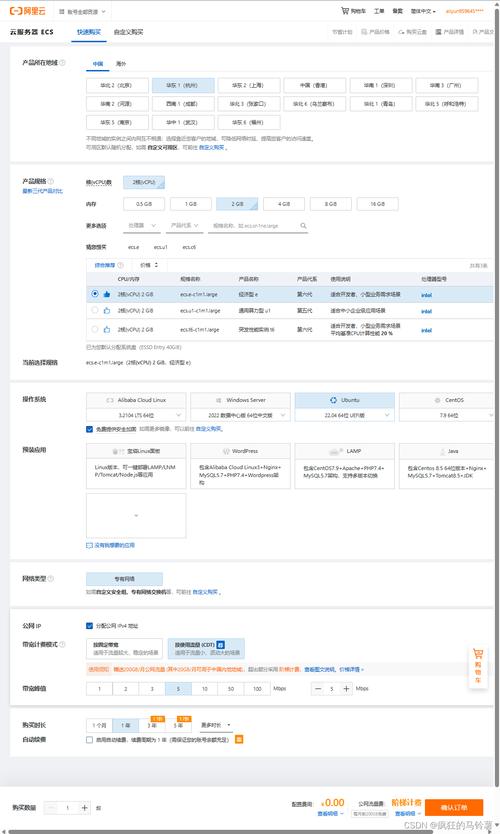Set bandwidth peak to 1 Mbps
The height and width of the screenshot is (834, 500).
pos(99,688)
